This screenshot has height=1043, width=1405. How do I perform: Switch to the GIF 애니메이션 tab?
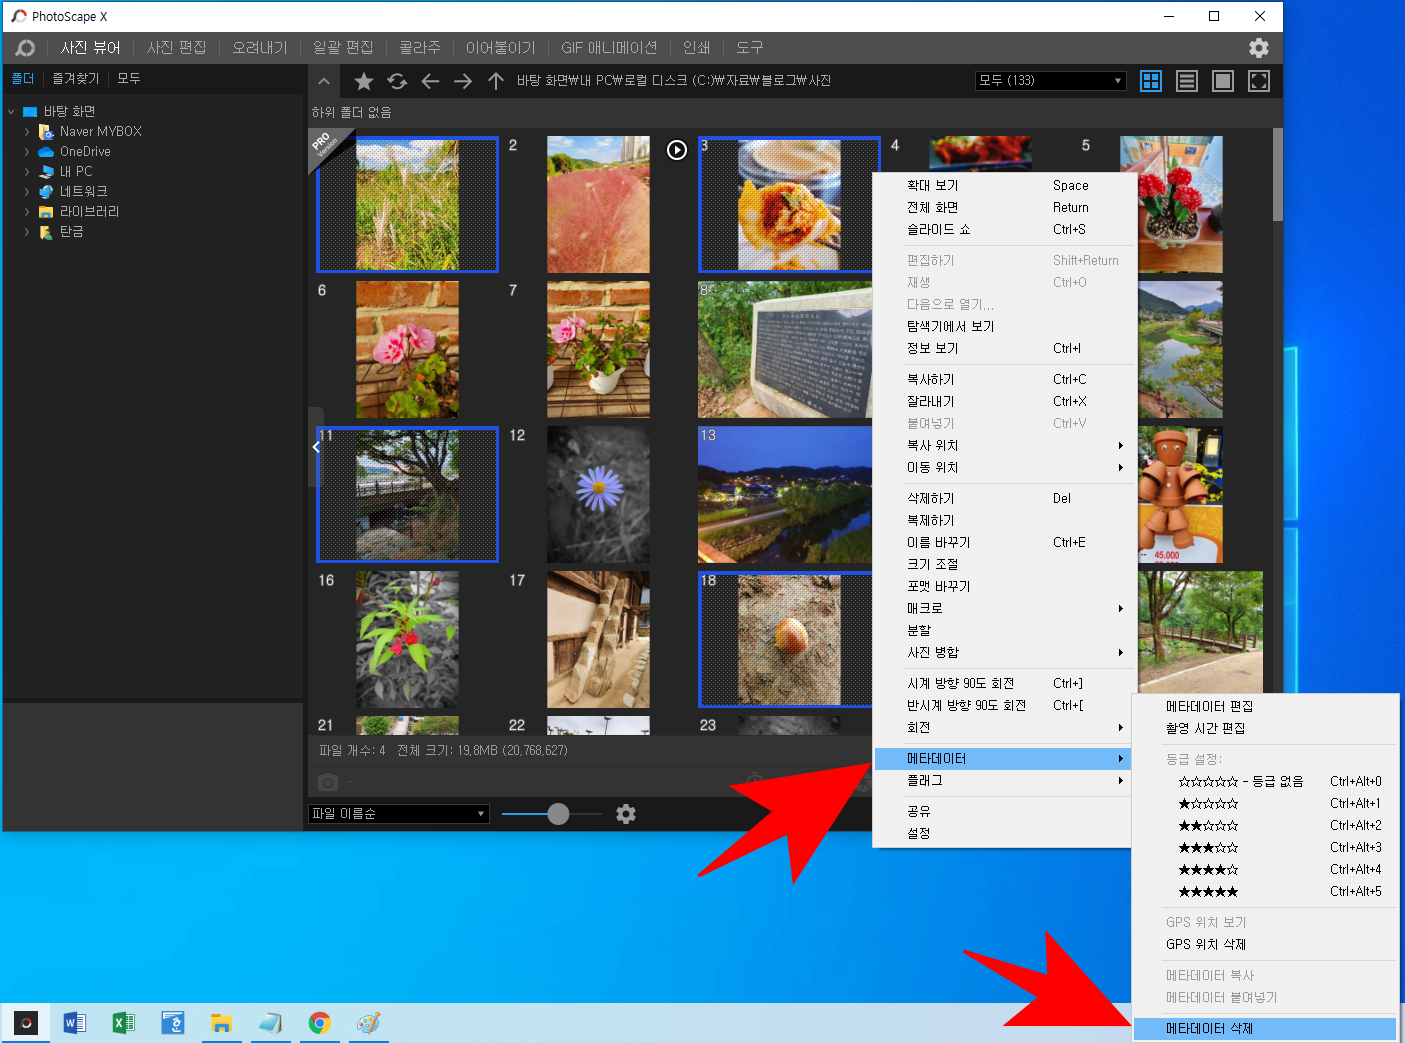point(609,48)
